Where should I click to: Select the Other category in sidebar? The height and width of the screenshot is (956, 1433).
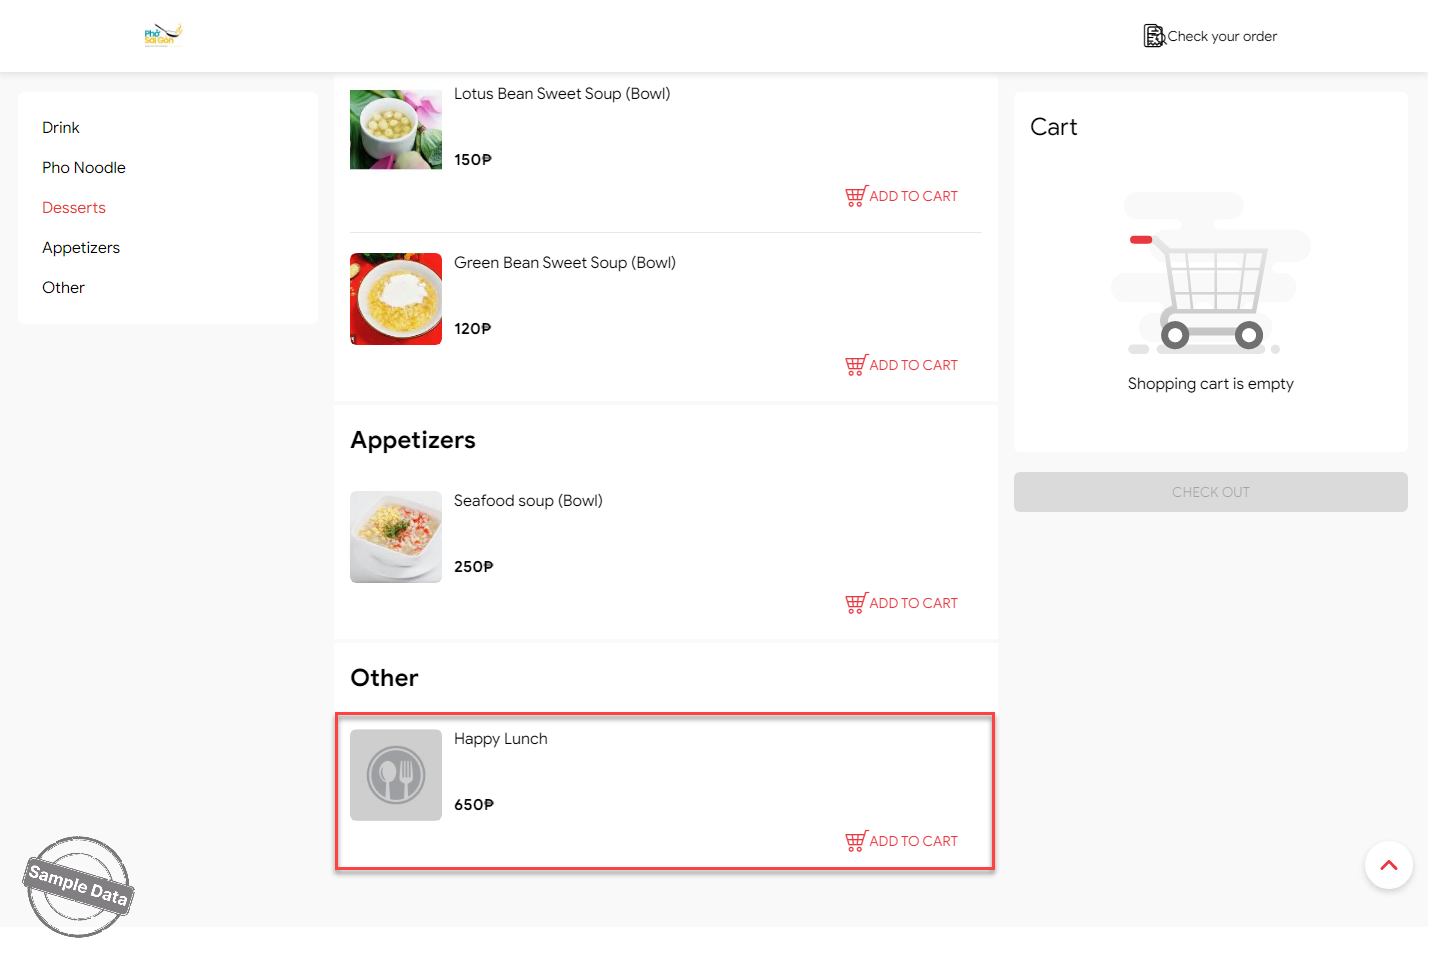[x=63, y=288]
